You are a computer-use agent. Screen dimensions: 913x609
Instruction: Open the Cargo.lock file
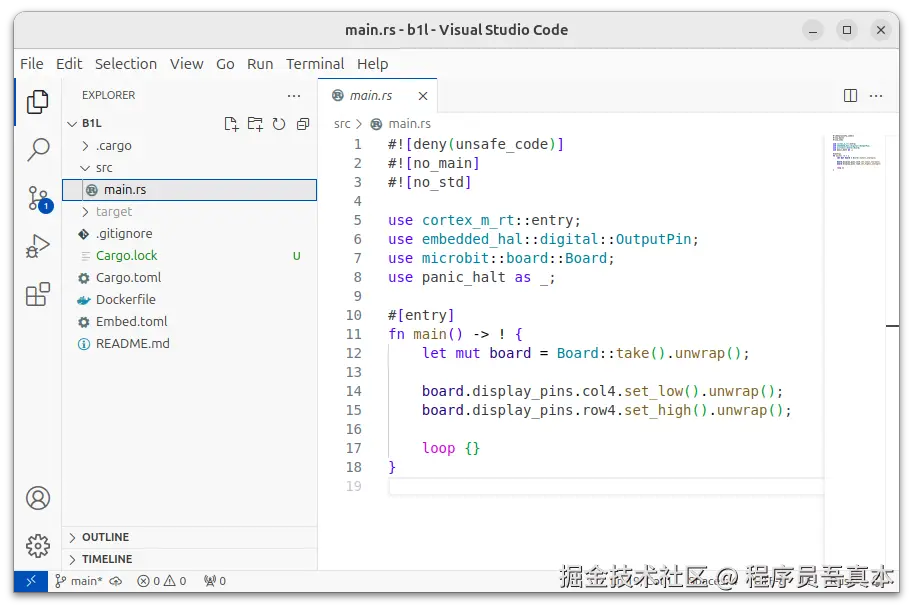[x=189, y=256]
